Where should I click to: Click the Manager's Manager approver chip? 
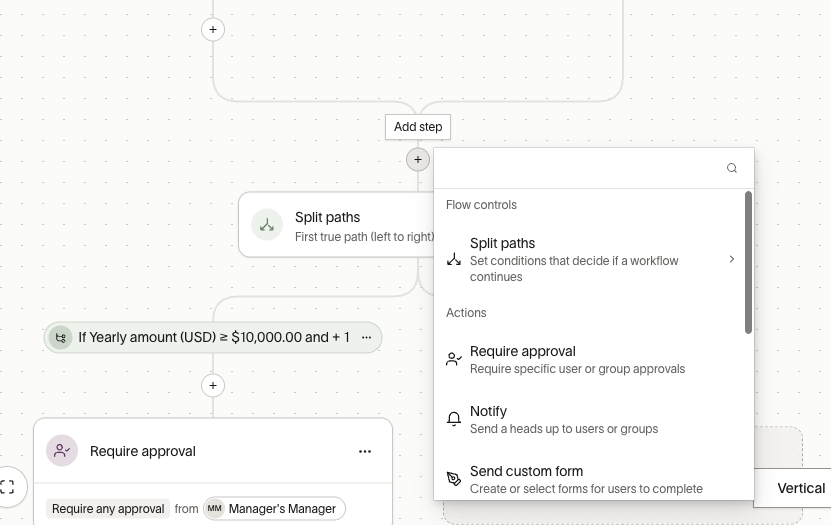click(275, 509)
